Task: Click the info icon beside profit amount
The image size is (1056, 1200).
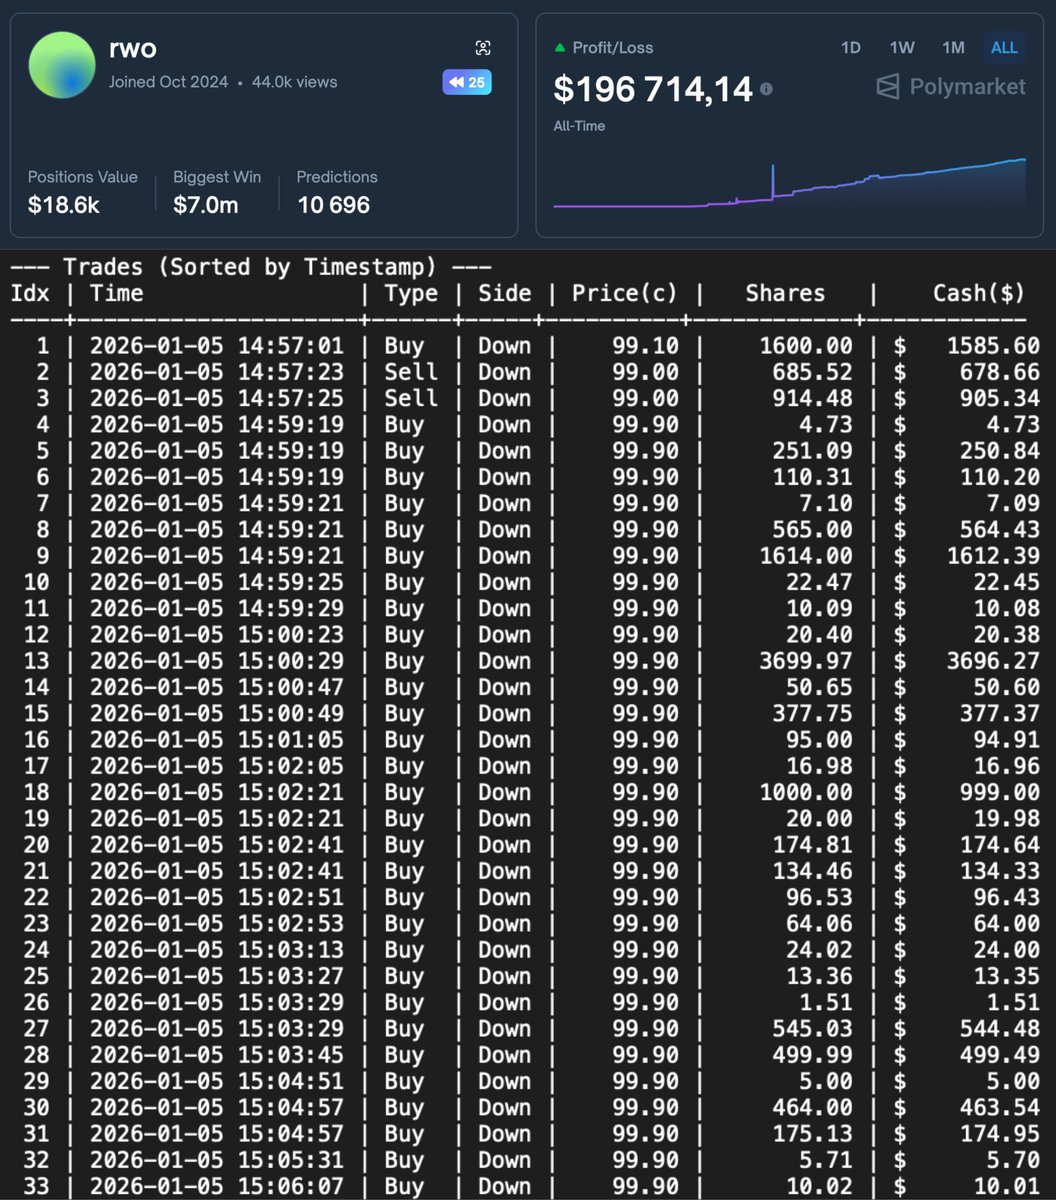Action: coord(766,89)
